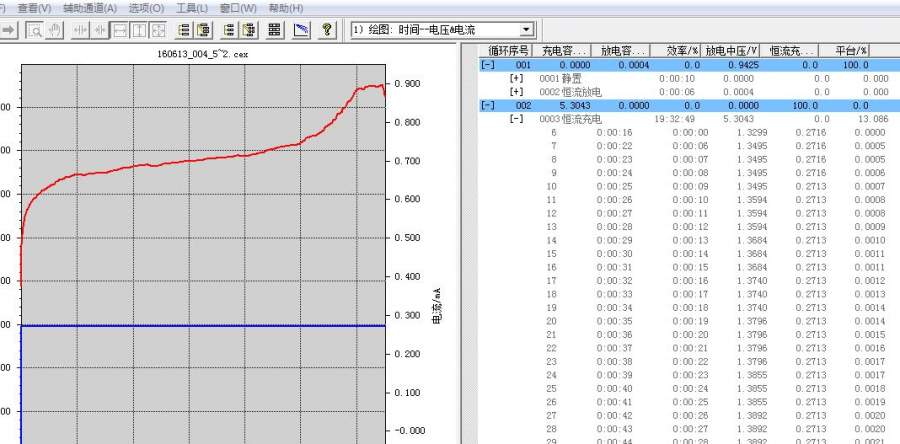The image size is (900, 444).
Task: Select data record row 25
Action: [689, 389]
